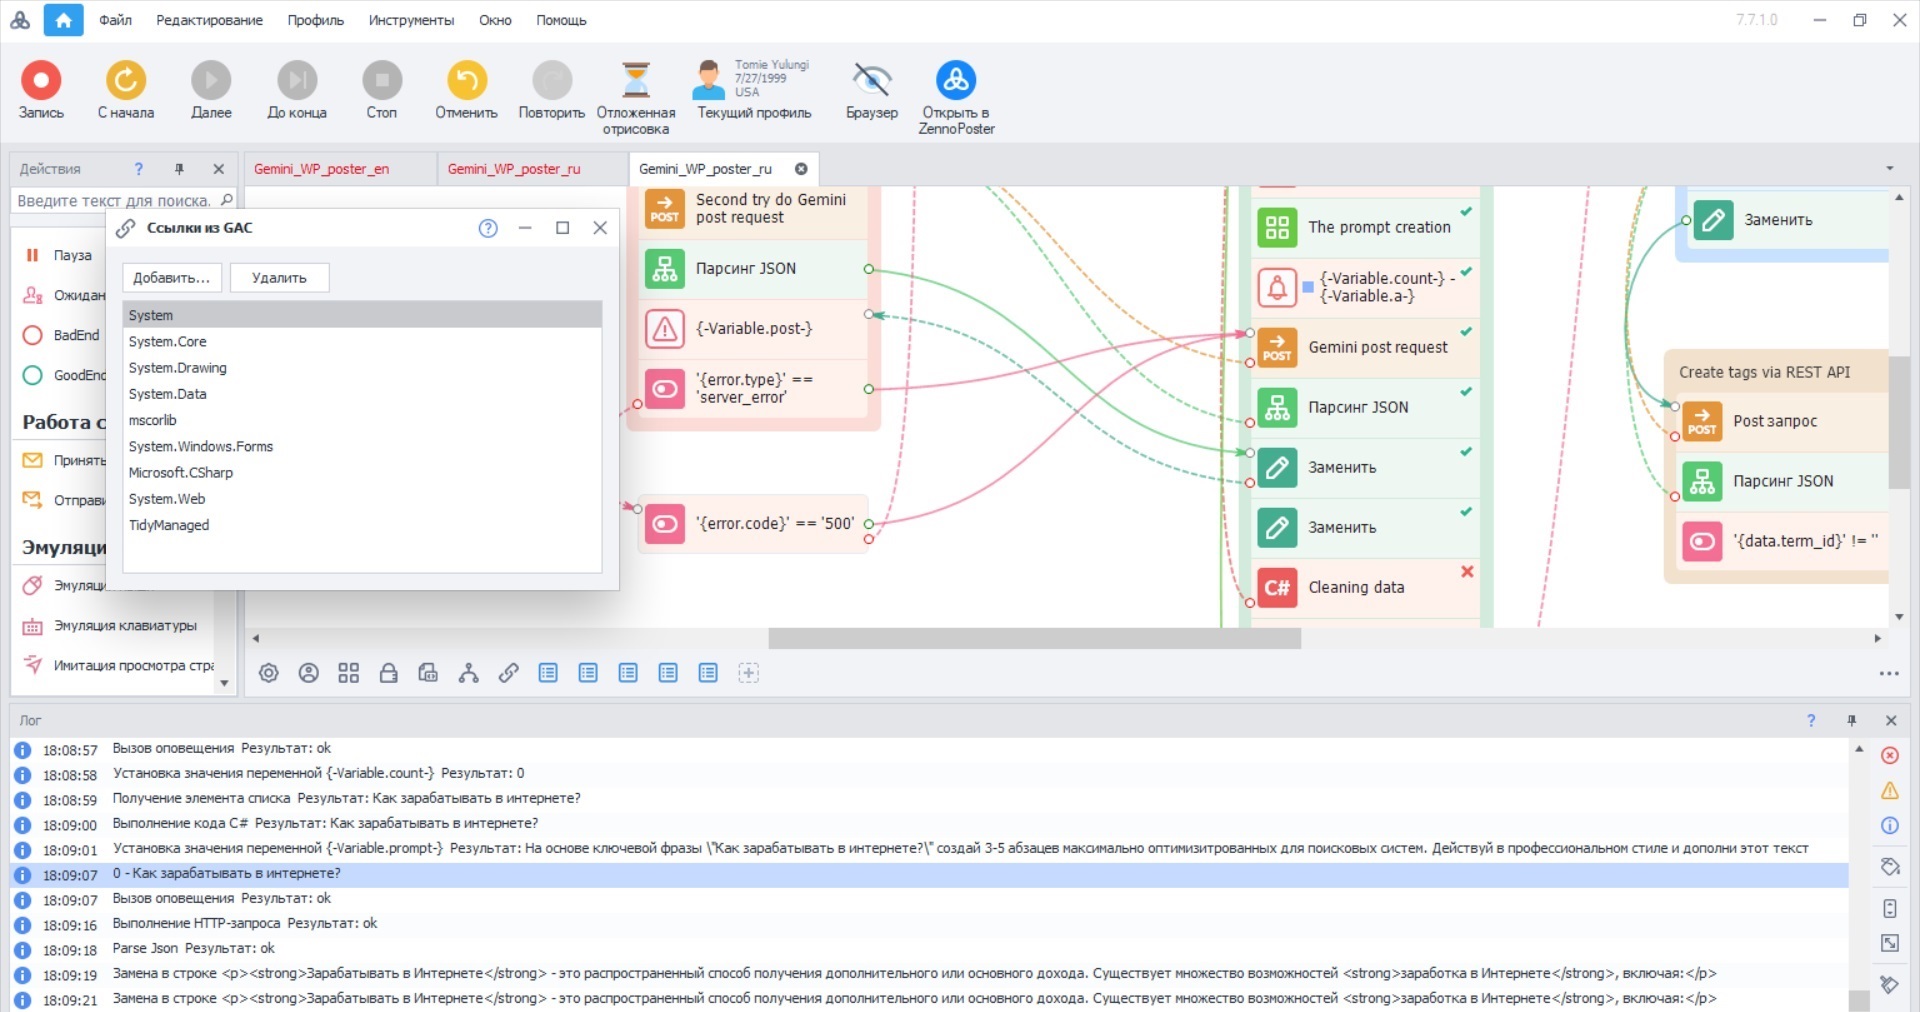Toggle the Запись record button
This screenshot has height=1012, width=1924.
tap(41, 90)
